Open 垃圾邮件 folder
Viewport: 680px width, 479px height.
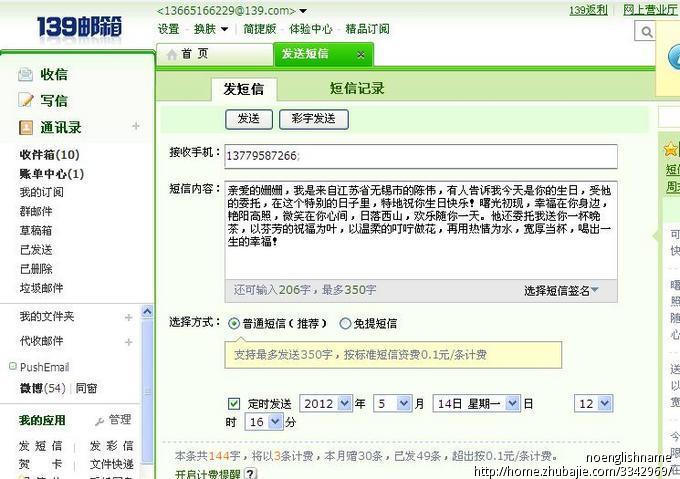42,288
